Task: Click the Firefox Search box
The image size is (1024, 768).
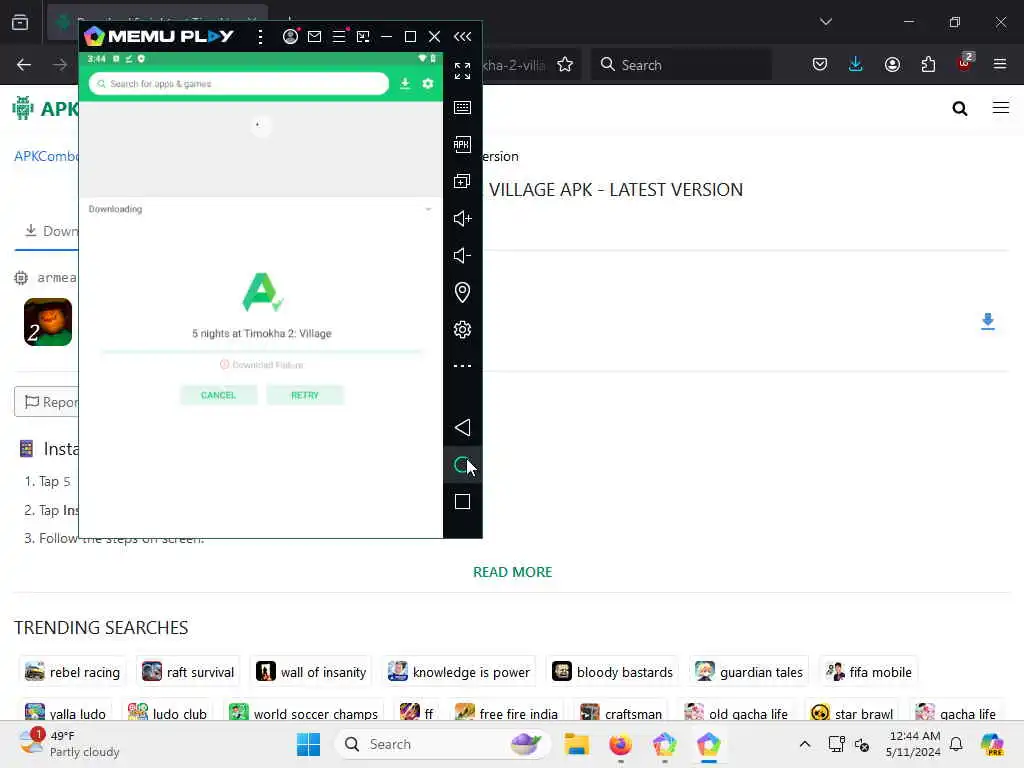Action: (681, 65)
